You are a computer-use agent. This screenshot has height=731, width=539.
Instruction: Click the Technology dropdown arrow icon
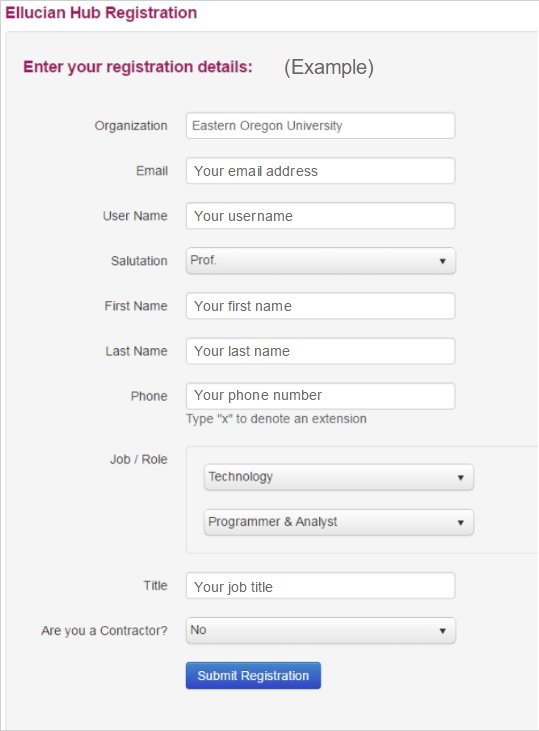click(x=461, y=477)
